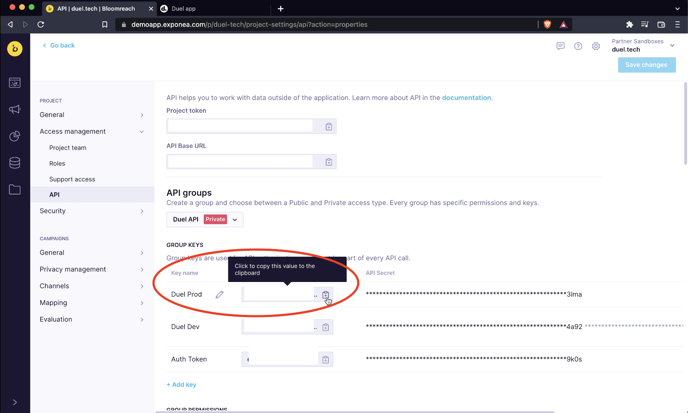Open Roles settings

tap(57, 163)
